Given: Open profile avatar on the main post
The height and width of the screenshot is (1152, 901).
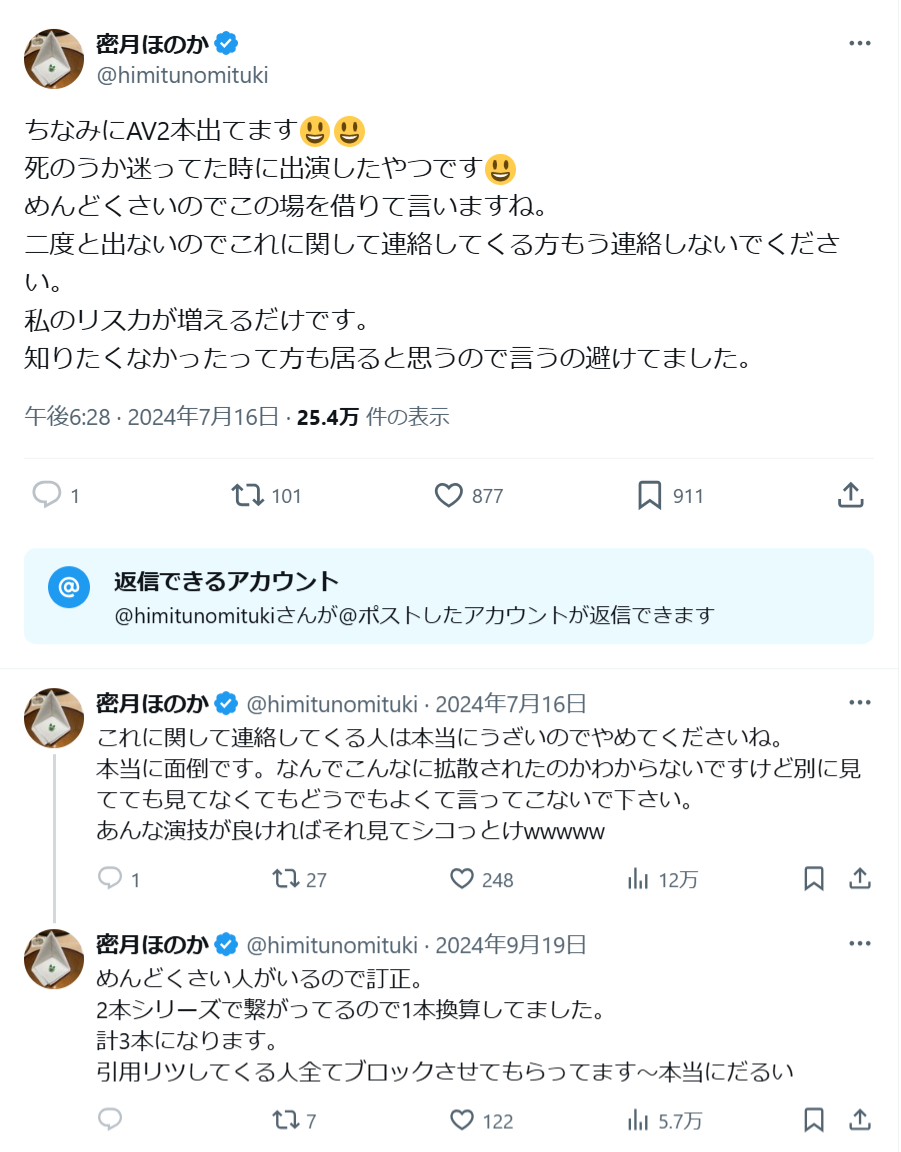Looking at the screenshot, I should [54, 59].
